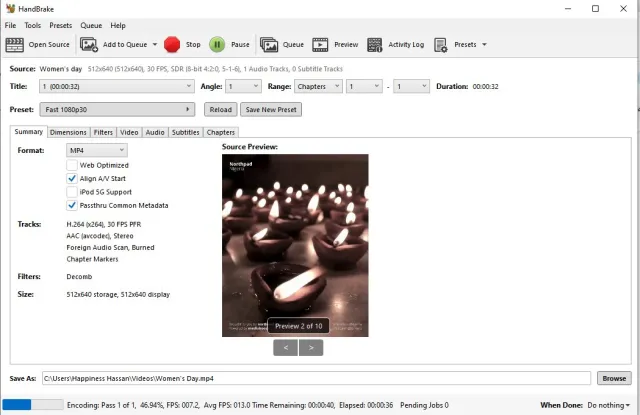Expand the Add to Queue arrow
This screenshot has height=415, width=640.
coord(155,44)
